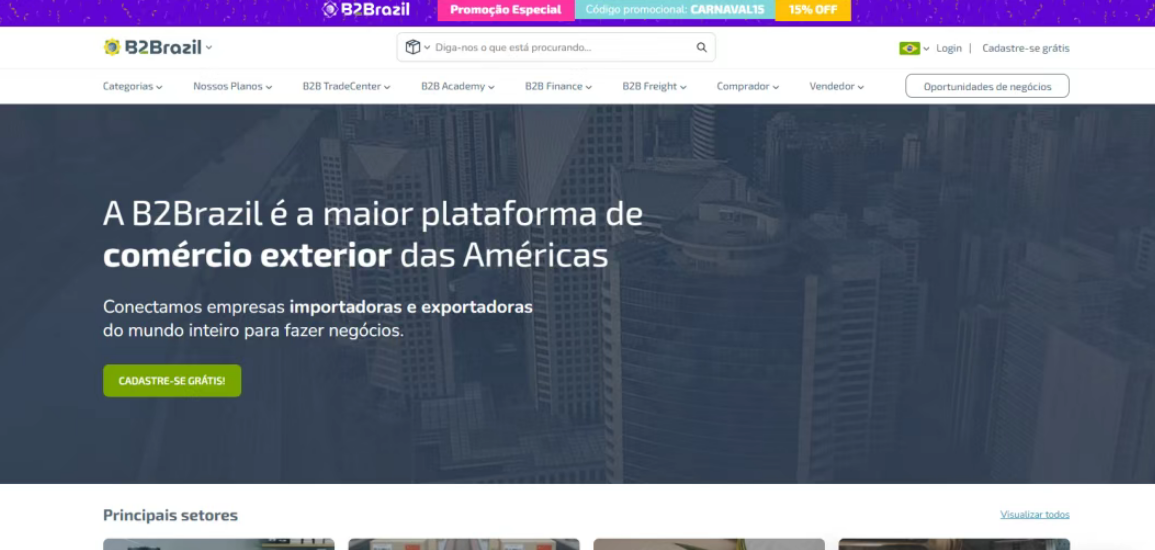This screenshot has width=1155, height=550.
Task: Click the Login link
Action: click(x=948, y=48)
